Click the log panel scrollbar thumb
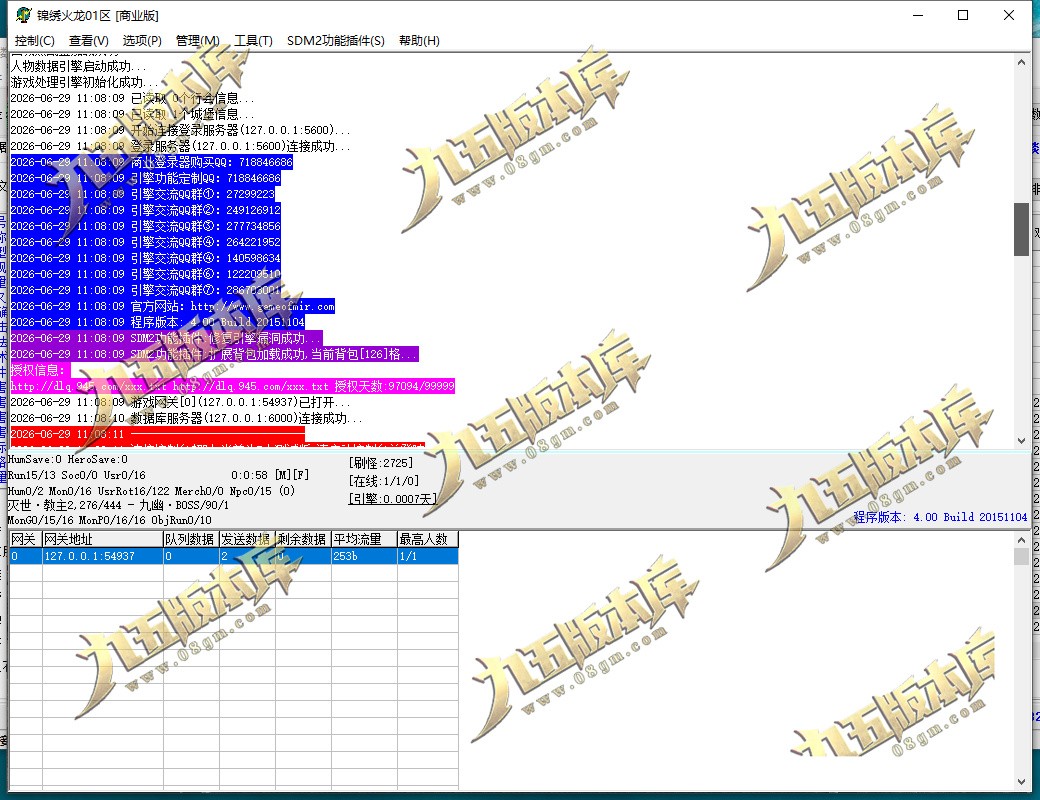 [x=1021, y=229]
